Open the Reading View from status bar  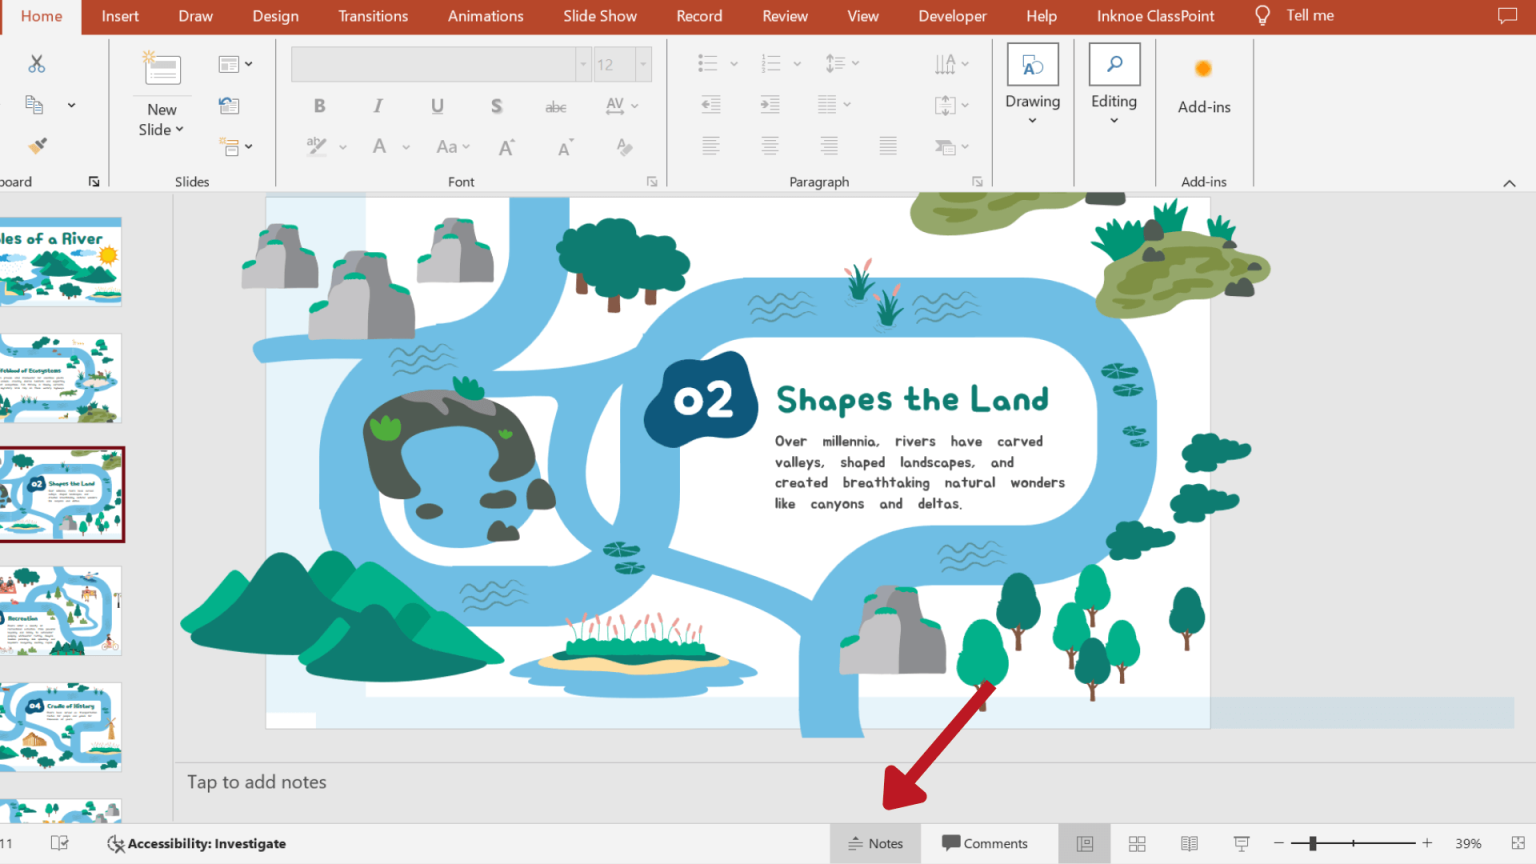1189,843
